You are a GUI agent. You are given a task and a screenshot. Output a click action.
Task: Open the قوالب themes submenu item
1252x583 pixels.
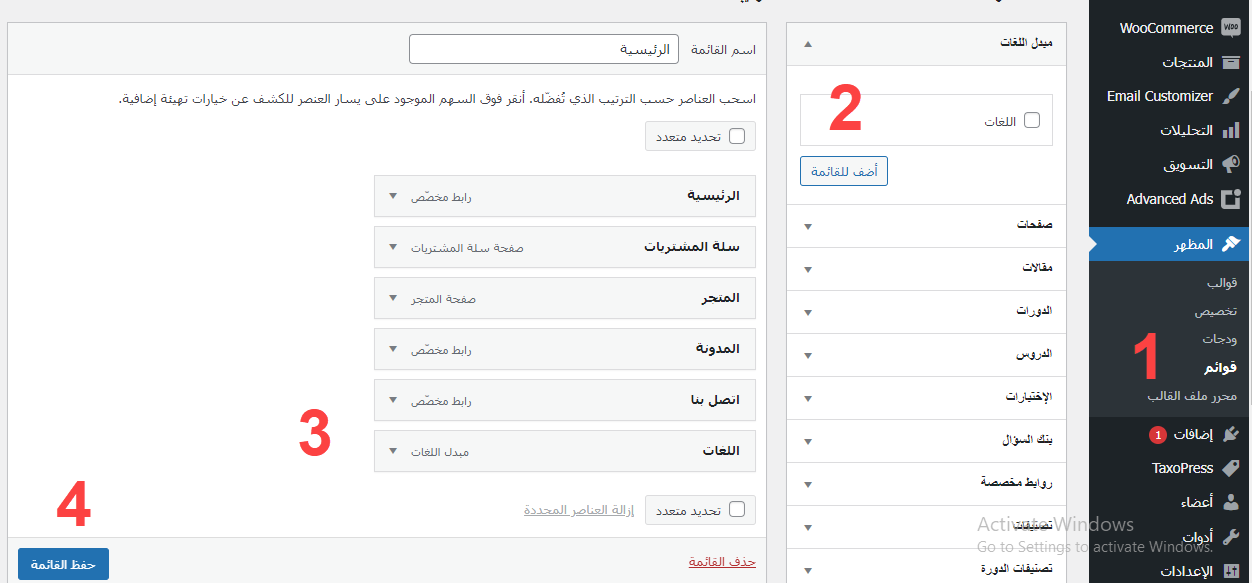[1222, 283]
